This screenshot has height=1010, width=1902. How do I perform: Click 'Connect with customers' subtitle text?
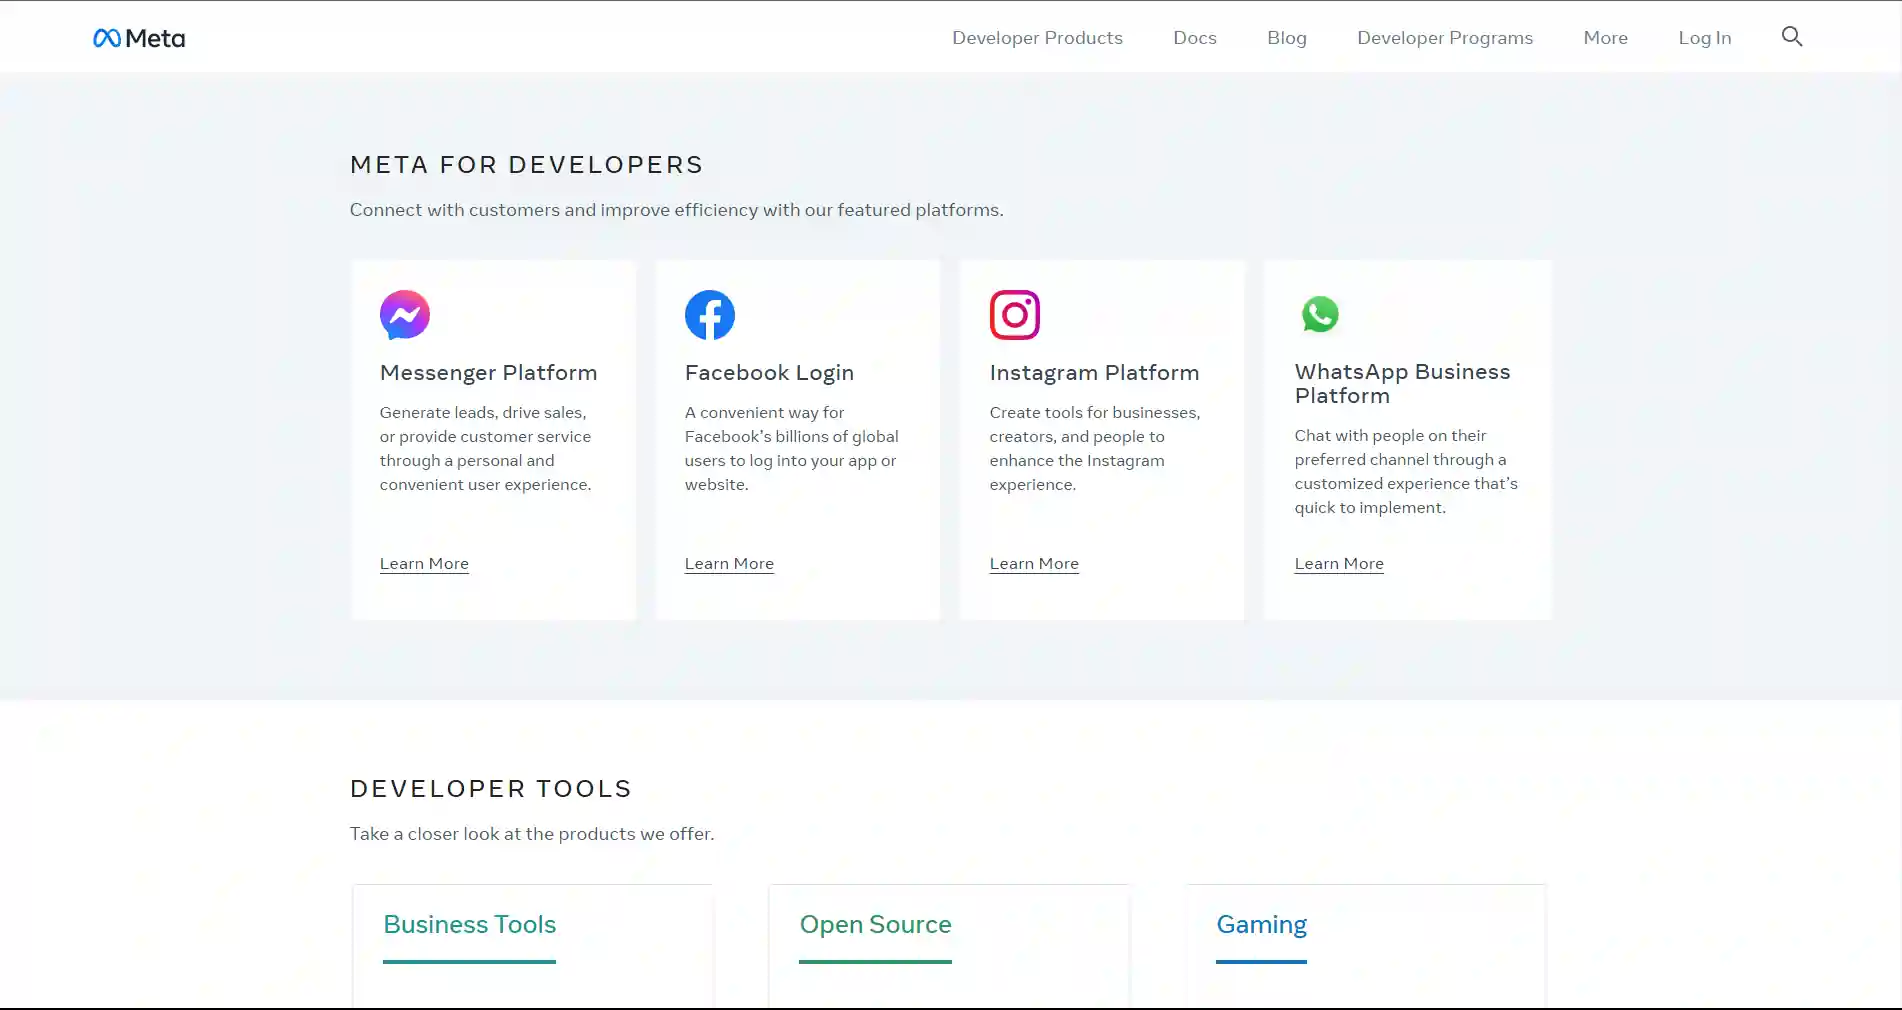point(677,210)
